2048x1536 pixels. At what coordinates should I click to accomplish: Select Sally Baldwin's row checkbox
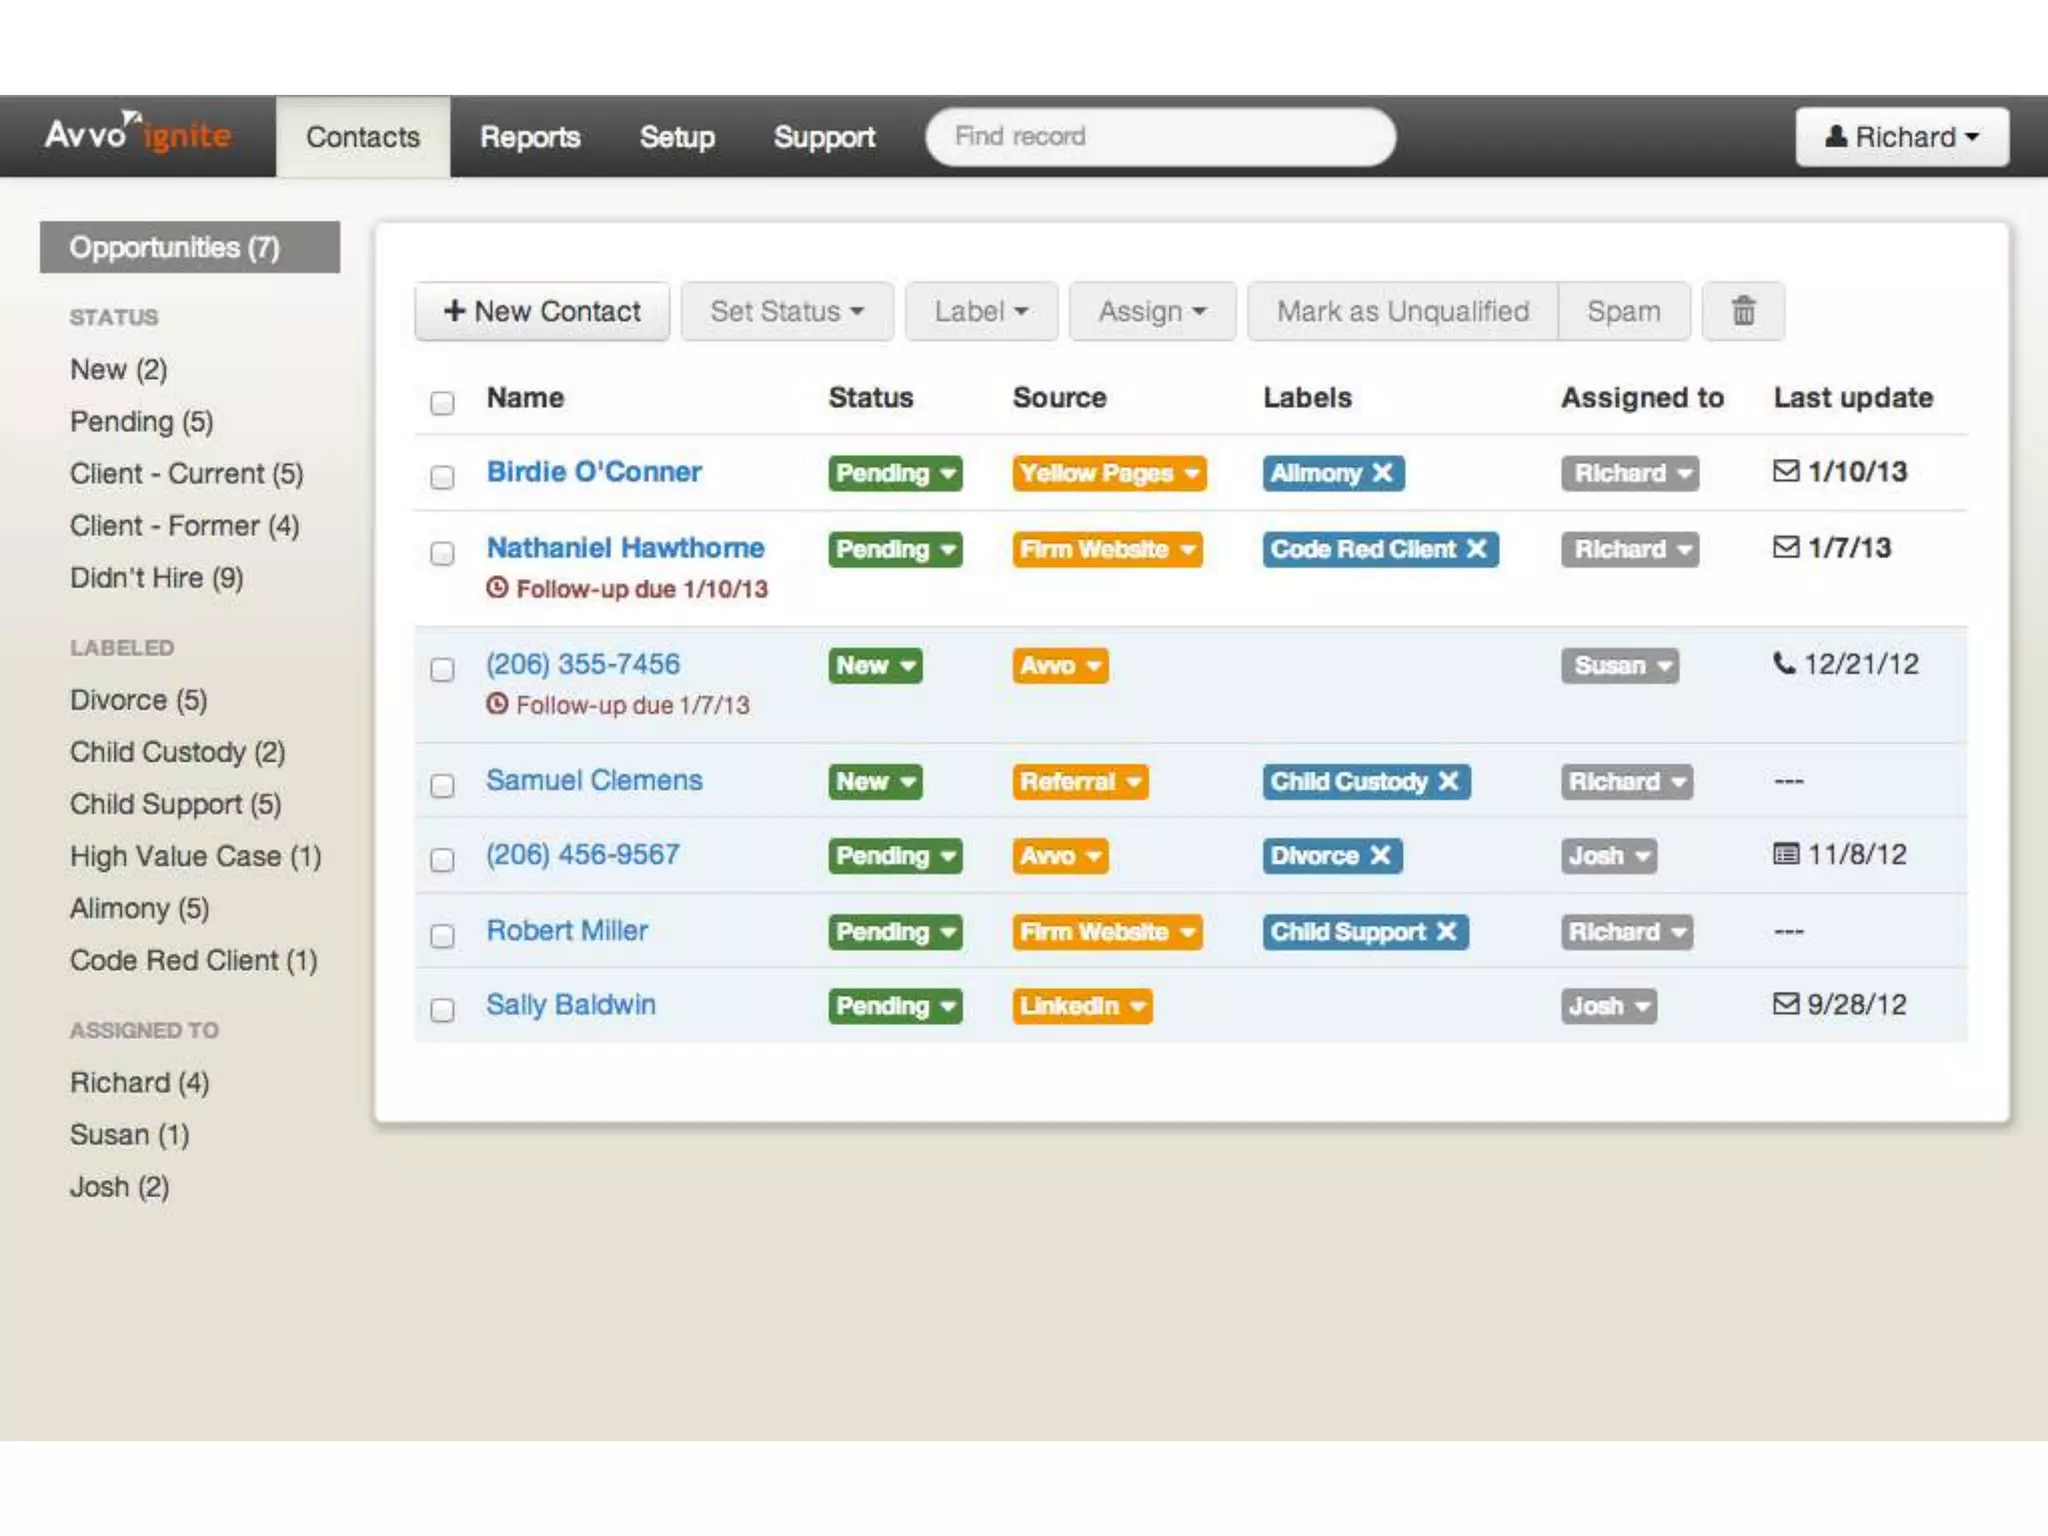pyautogui.click(x=442, y=1009)
